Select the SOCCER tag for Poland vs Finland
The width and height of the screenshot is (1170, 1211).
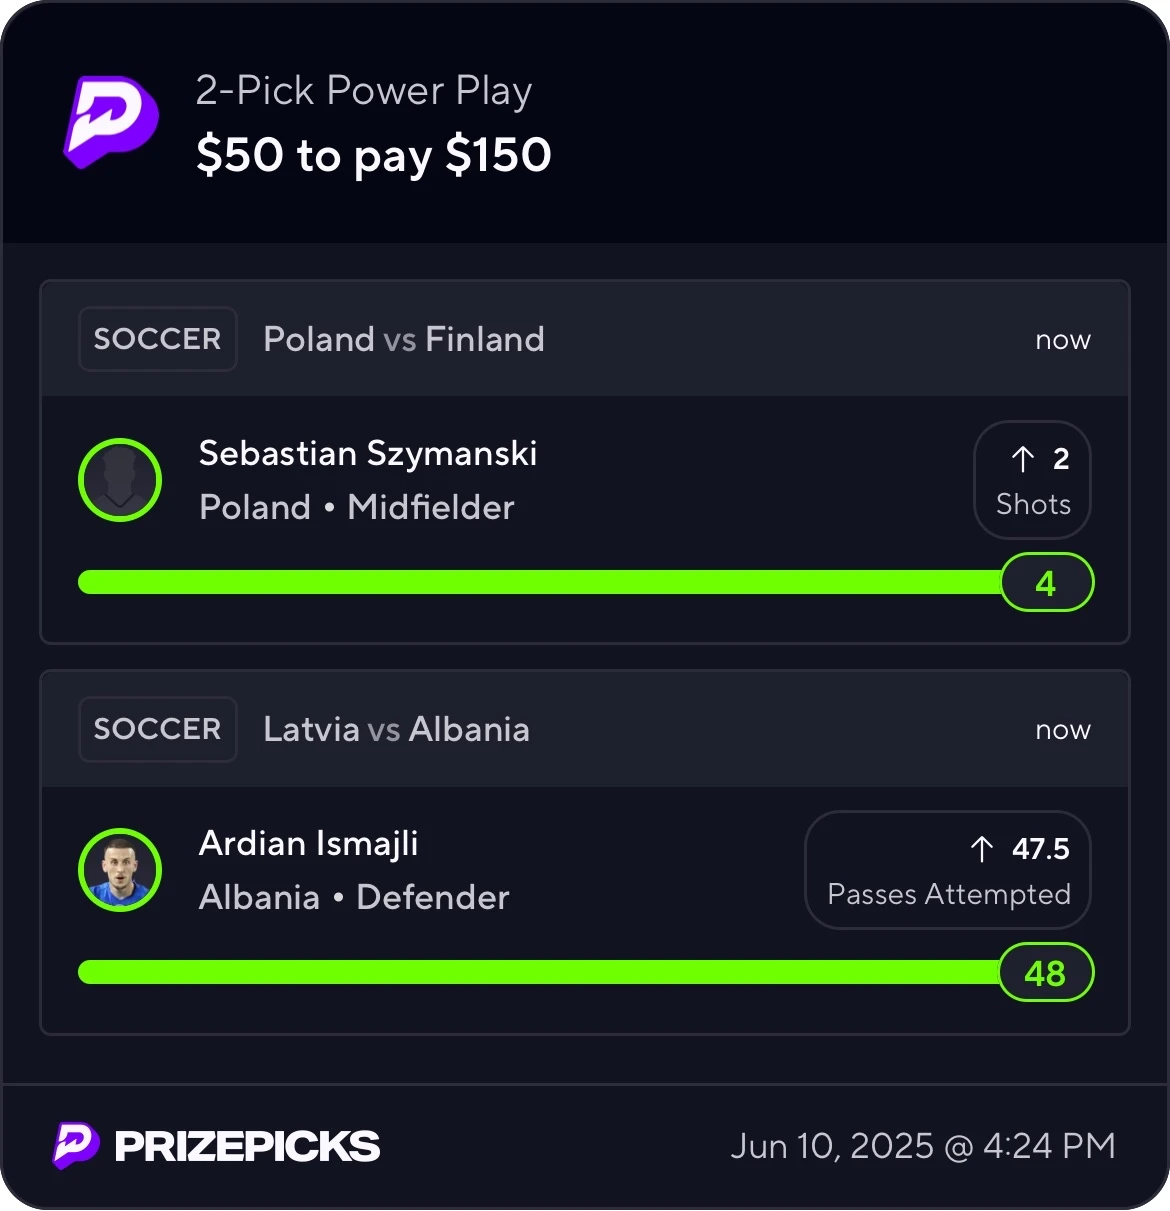tap(157, 339)
